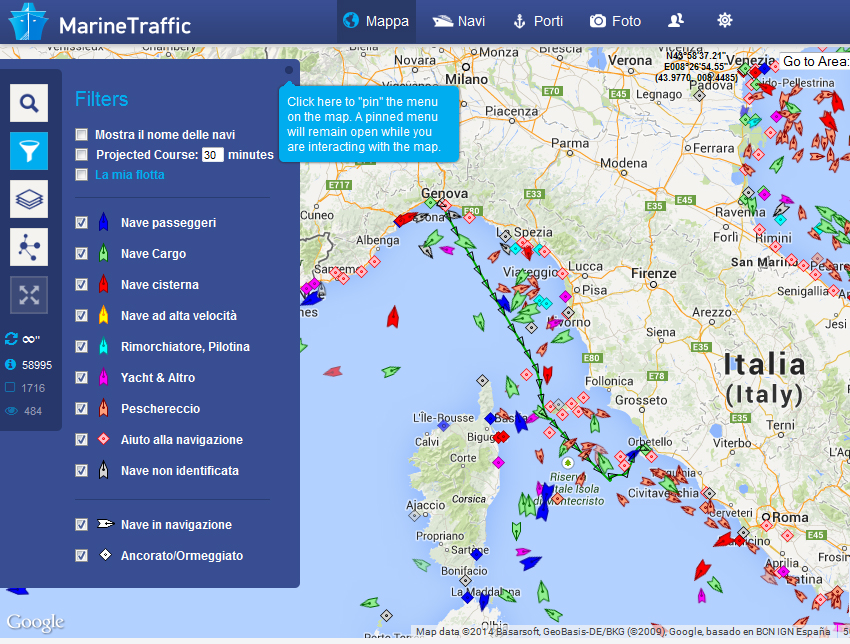Uncheck Nave Cargo filter

pyautogui.click(x=81, y=254)
